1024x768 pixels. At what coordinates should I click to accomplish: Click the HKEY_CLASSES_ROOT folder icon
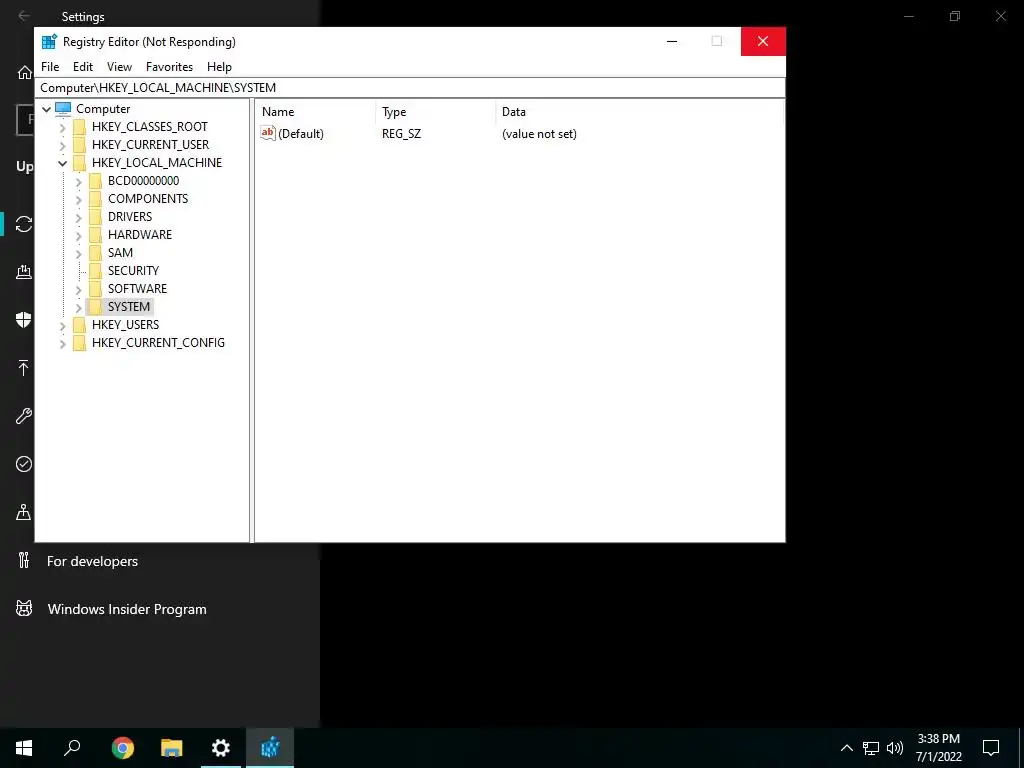[80, 127]
